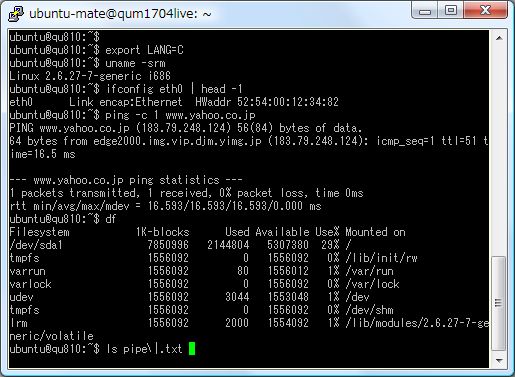Click the 'Linux 2.6.27-7-generic i686' output line
Viewport: 515px width, 377px height.
[x=90, y=76]
